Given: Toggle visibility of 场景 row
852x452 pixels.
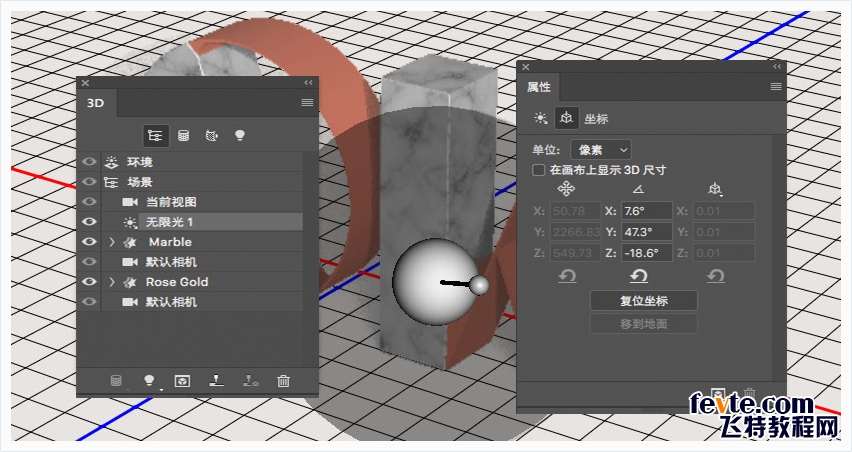Looking at the screenshot, I should point(89,182).
